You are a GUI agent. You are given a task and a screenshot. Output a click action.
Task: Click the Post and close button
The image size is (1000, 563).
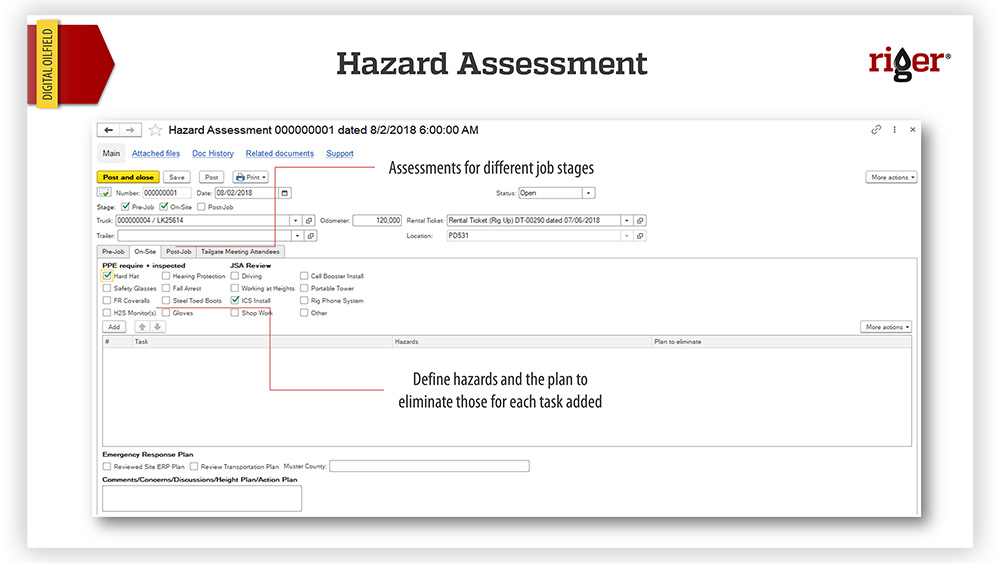point(126,177)
